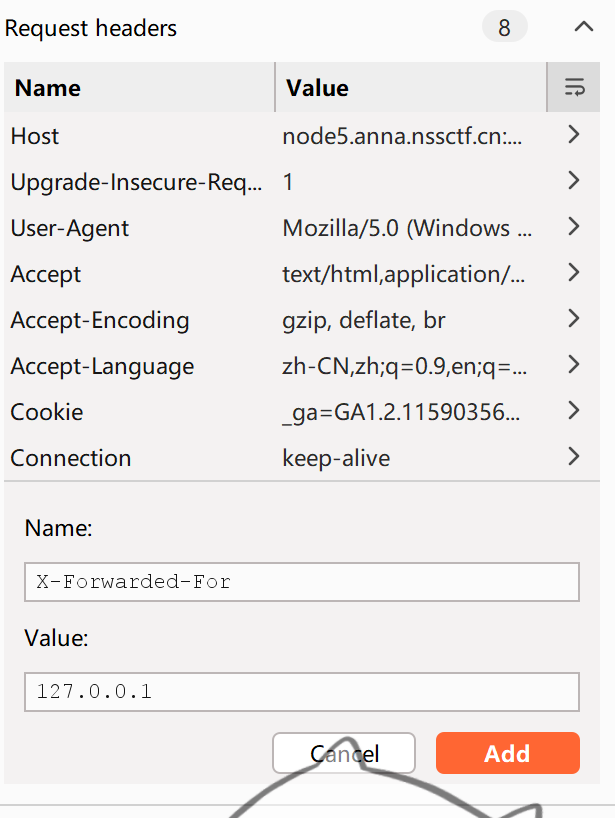Expand the Host header row arrow
This screenshot has height=818, width=615.
tap(573, 135)
